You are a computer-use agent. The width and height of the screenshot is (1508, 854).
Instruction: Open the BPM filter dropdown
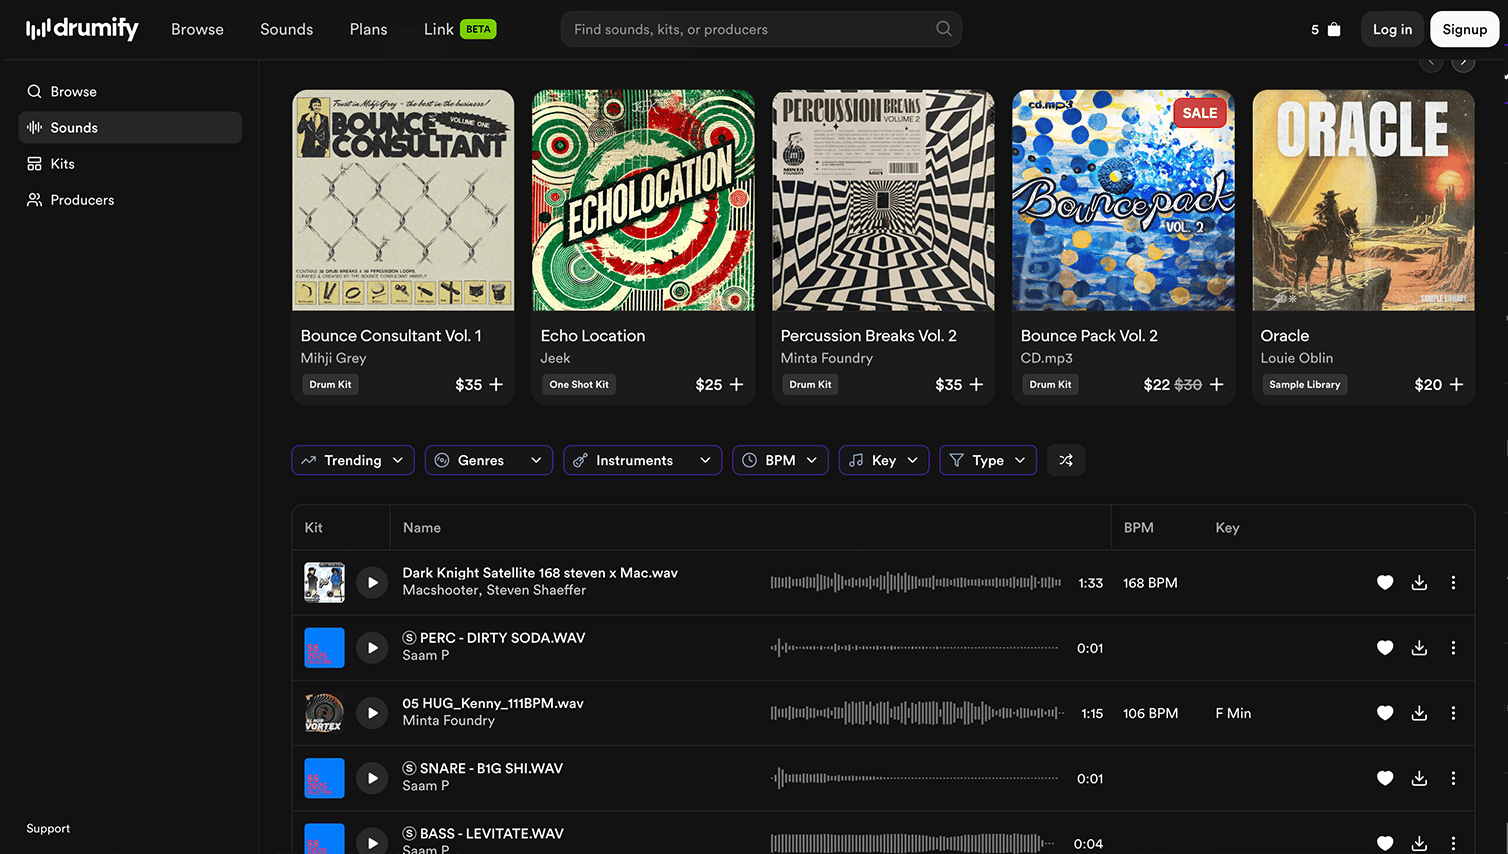(780, 460)
